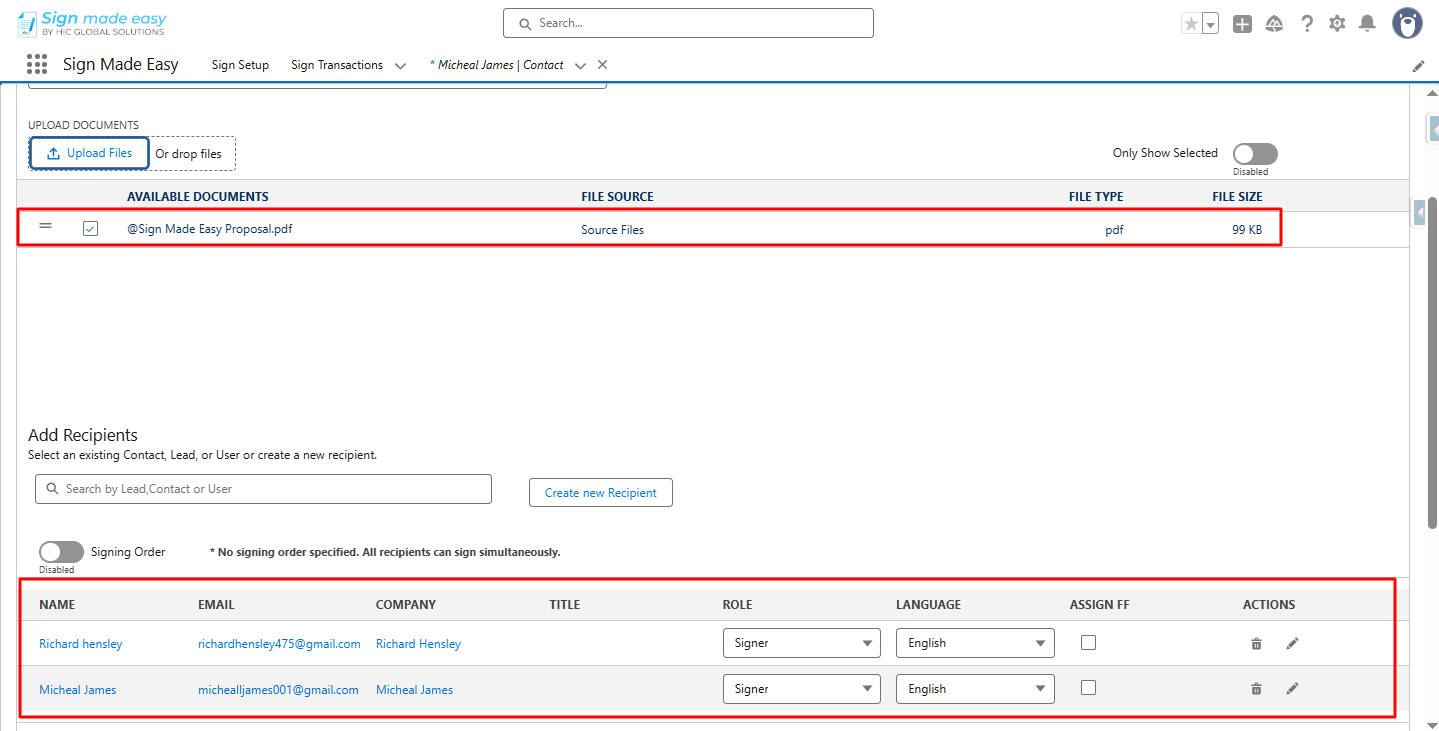Delete the Richard hensley recipient

[x=1256, y=644]
